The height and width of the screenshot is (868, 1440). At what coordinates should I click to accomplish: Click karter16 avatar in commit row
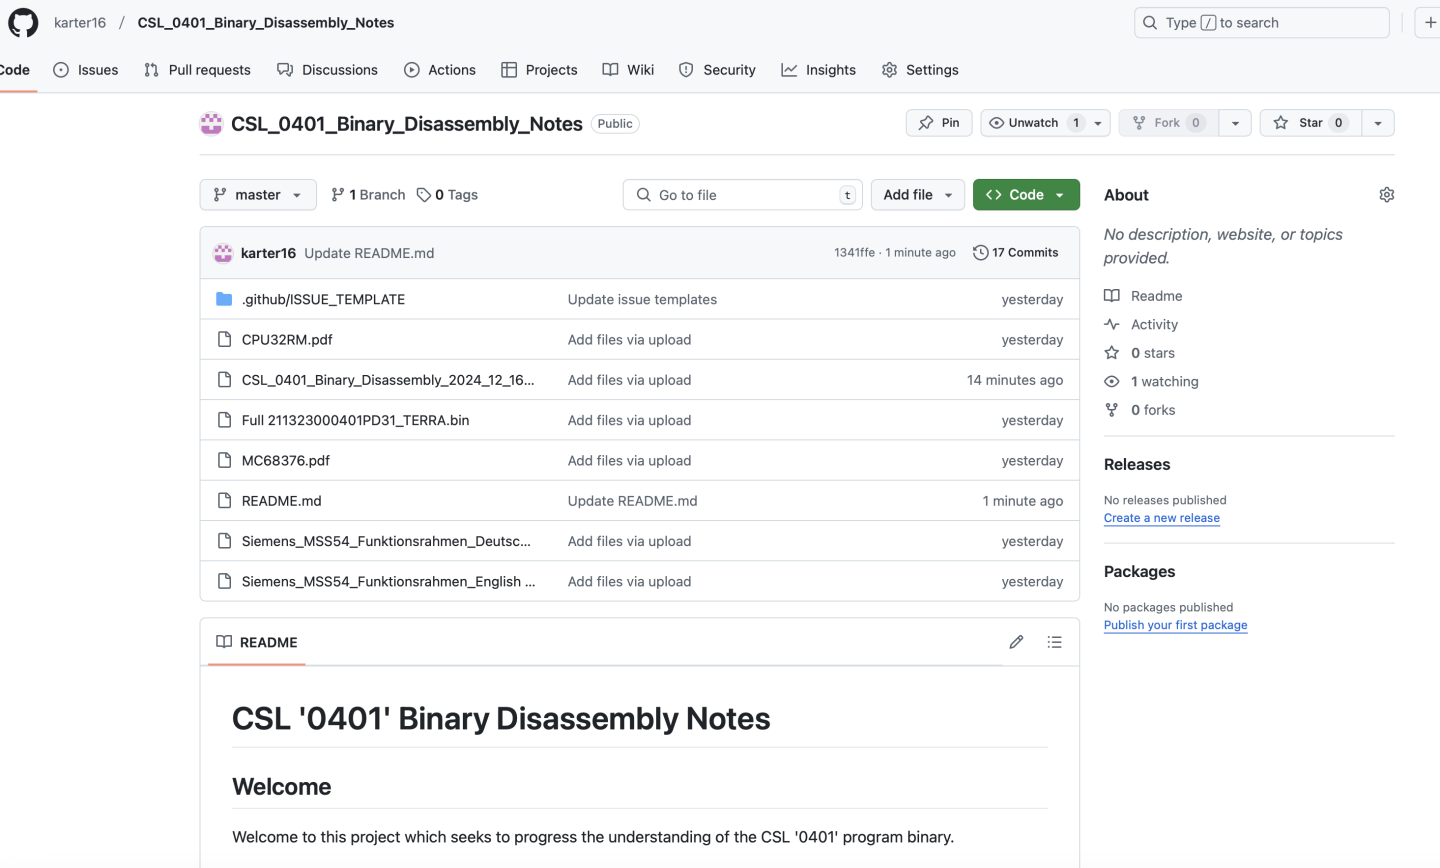[x=223, y=253]
